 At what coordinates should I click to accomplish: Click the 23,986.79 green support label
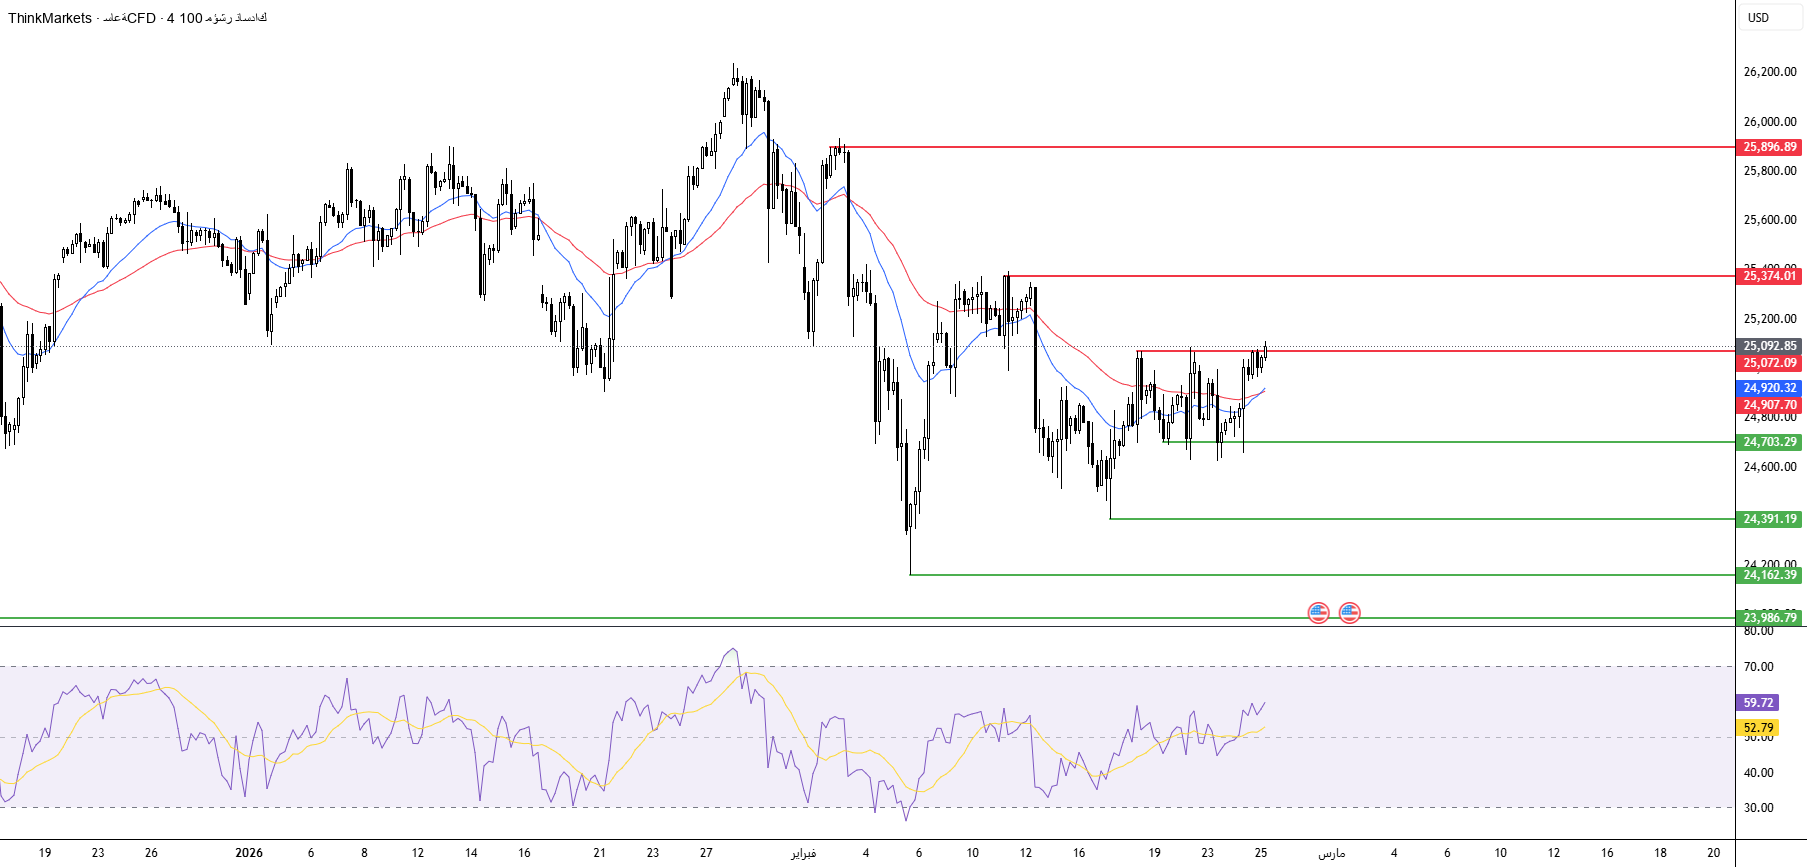coord(1769,618)
